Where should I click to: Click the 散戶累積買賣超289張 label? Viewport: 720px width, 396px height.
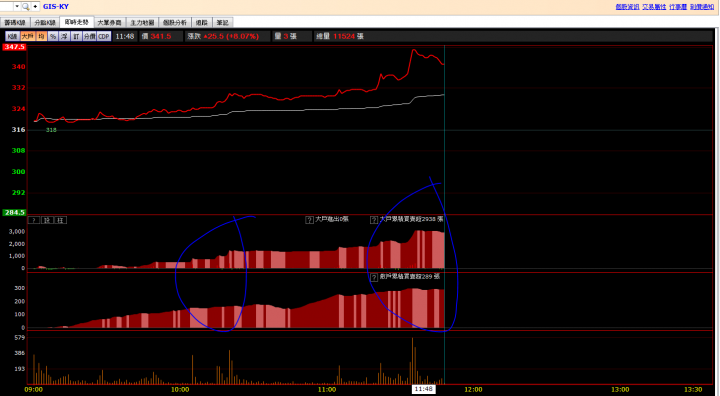point(410,277)
